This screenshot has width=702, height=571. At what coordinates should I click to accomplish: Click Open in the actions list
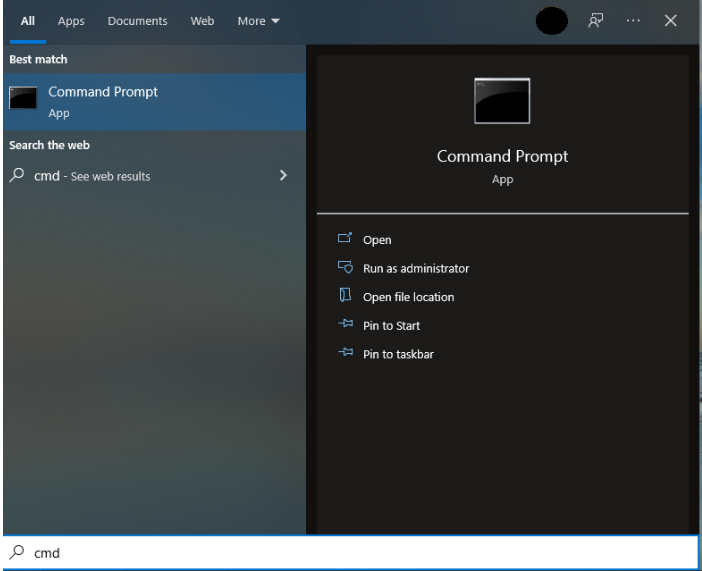(377, 240)
